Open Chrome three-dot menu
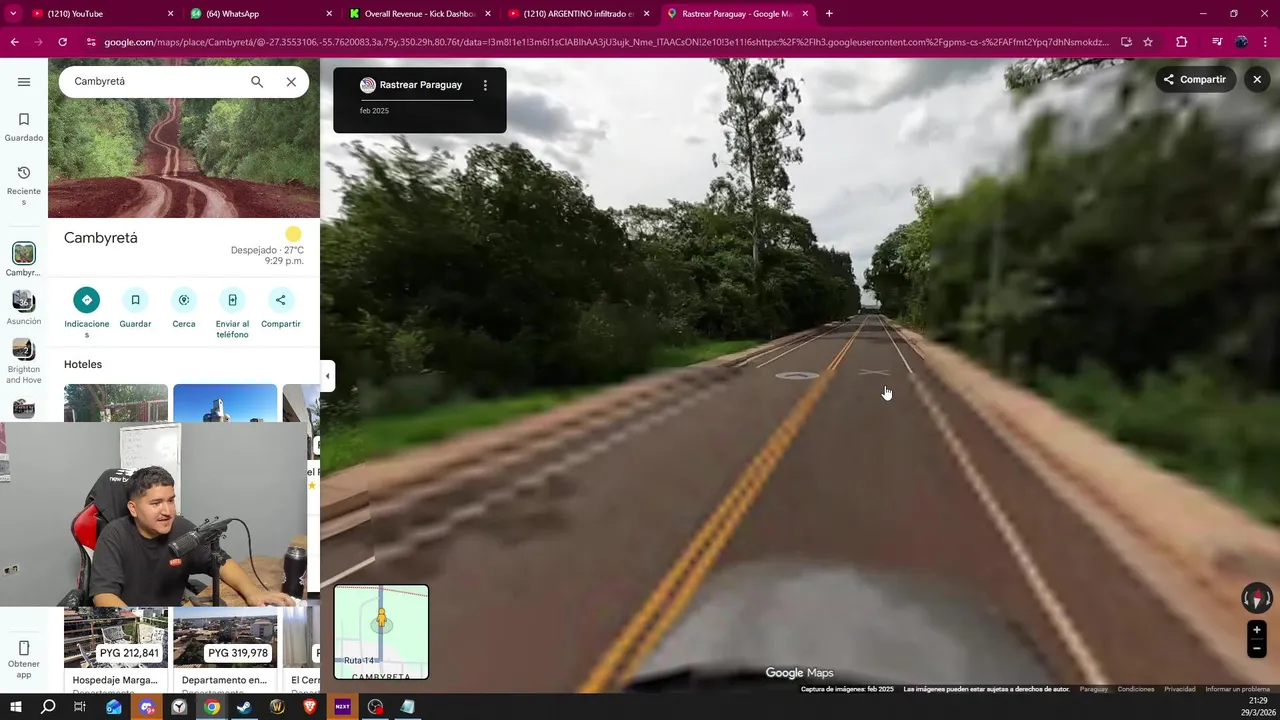The height and width of the screenshot is (720, 1280). point(1266,42)
